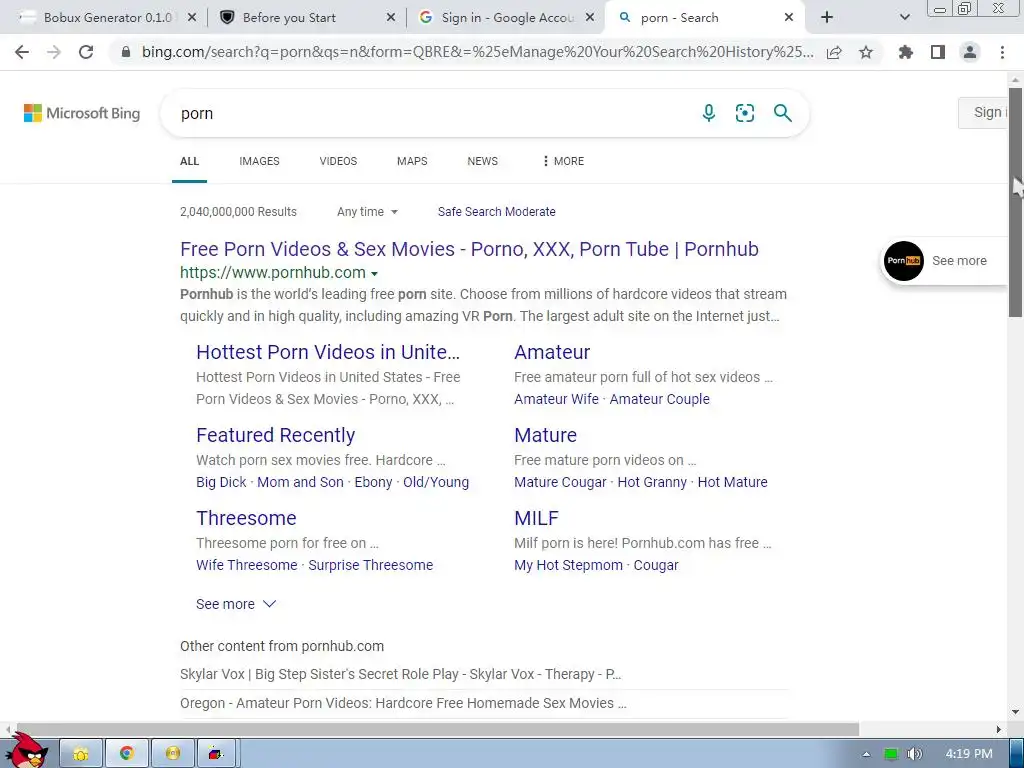Screen dimensions: 1024x768
Task: Click the scroll right arrow
Action: (x=999, y=729)
